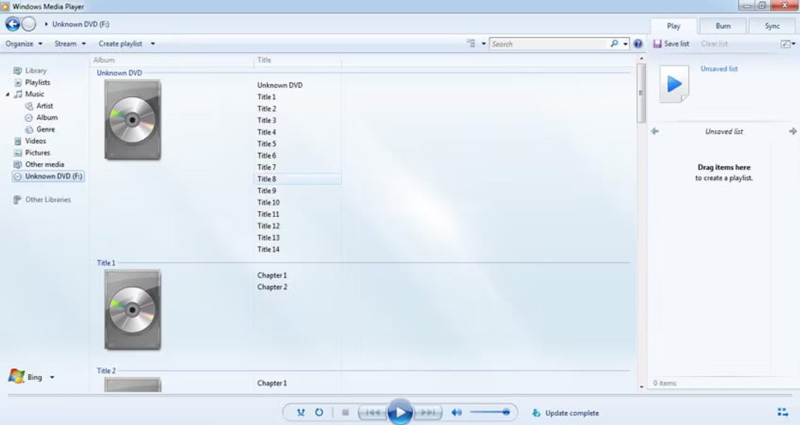Open the Help question-mark icon
This screenshot has height=425, width=800.
(638, 44)
